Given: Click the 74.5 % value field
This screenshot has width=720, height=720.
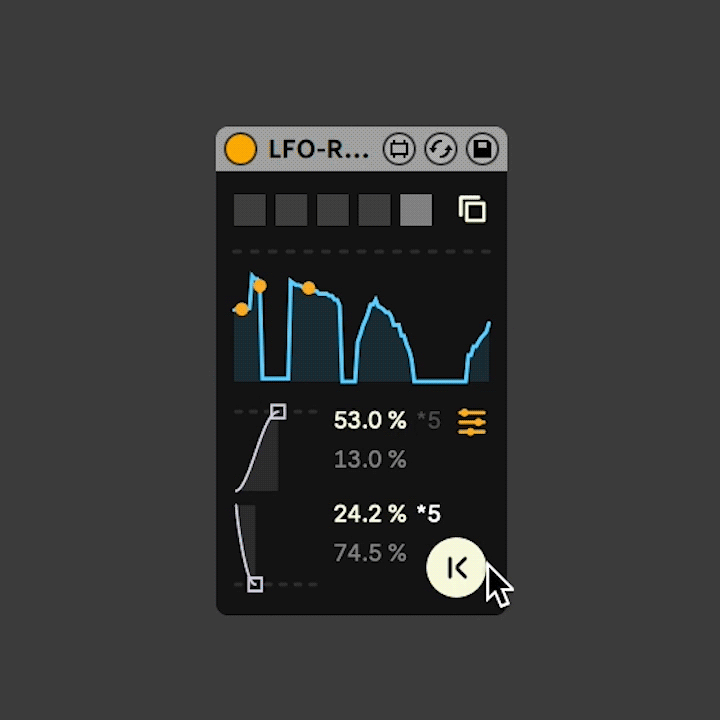Looking at the screenshot, I should coord(370,553).
